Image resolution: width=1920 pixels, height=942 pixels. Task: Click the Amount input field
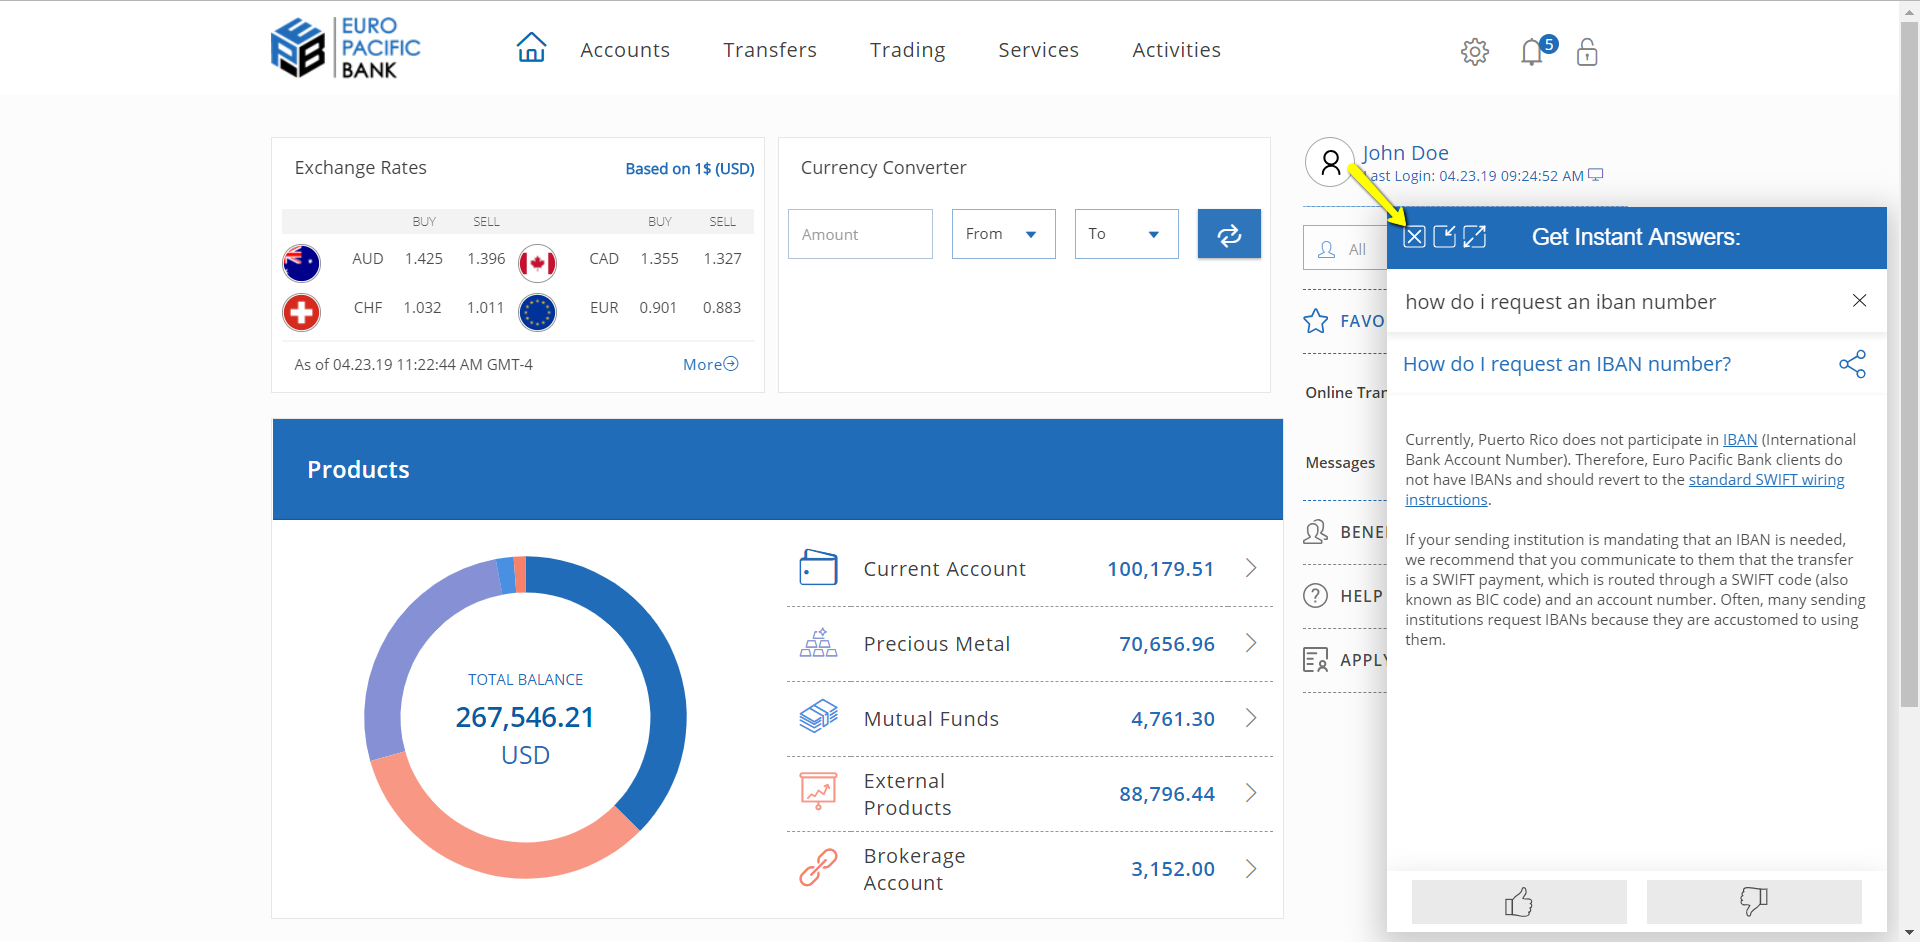tap(860, 234)
